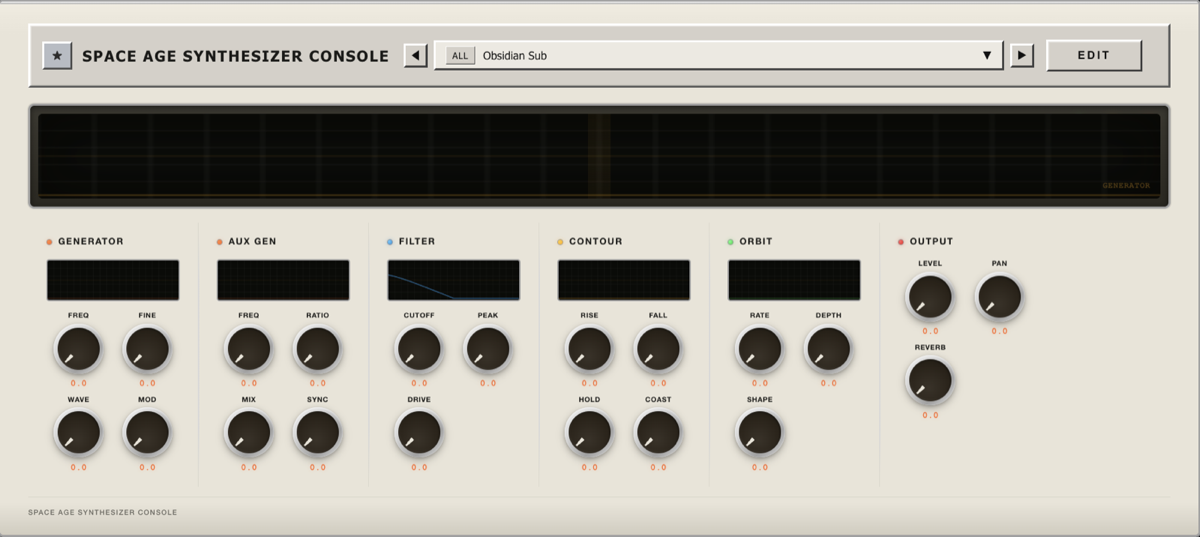Click the star favorite icon
The width and height of the screenshot is (1200, 537).
click(x=57, y=56)
